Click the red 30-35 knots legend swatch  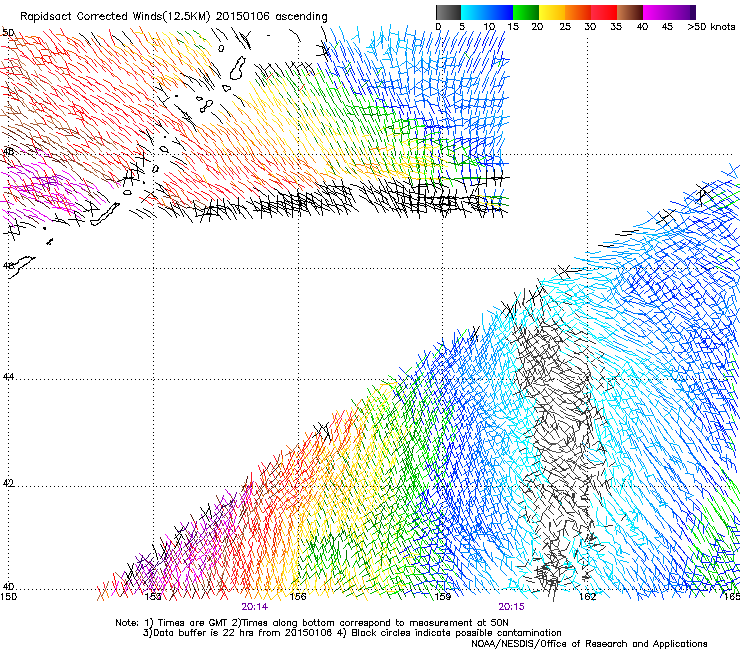point(604,12)
